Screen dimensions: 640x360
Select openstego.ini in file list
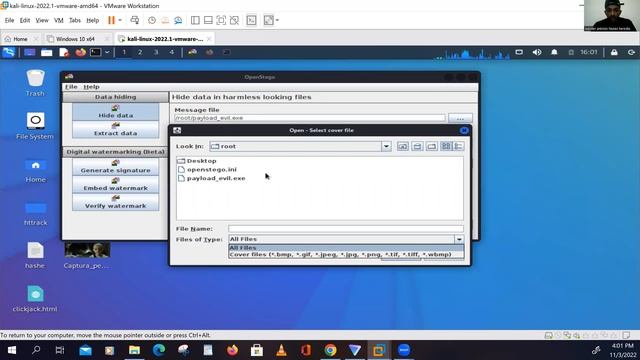[207, 169]
